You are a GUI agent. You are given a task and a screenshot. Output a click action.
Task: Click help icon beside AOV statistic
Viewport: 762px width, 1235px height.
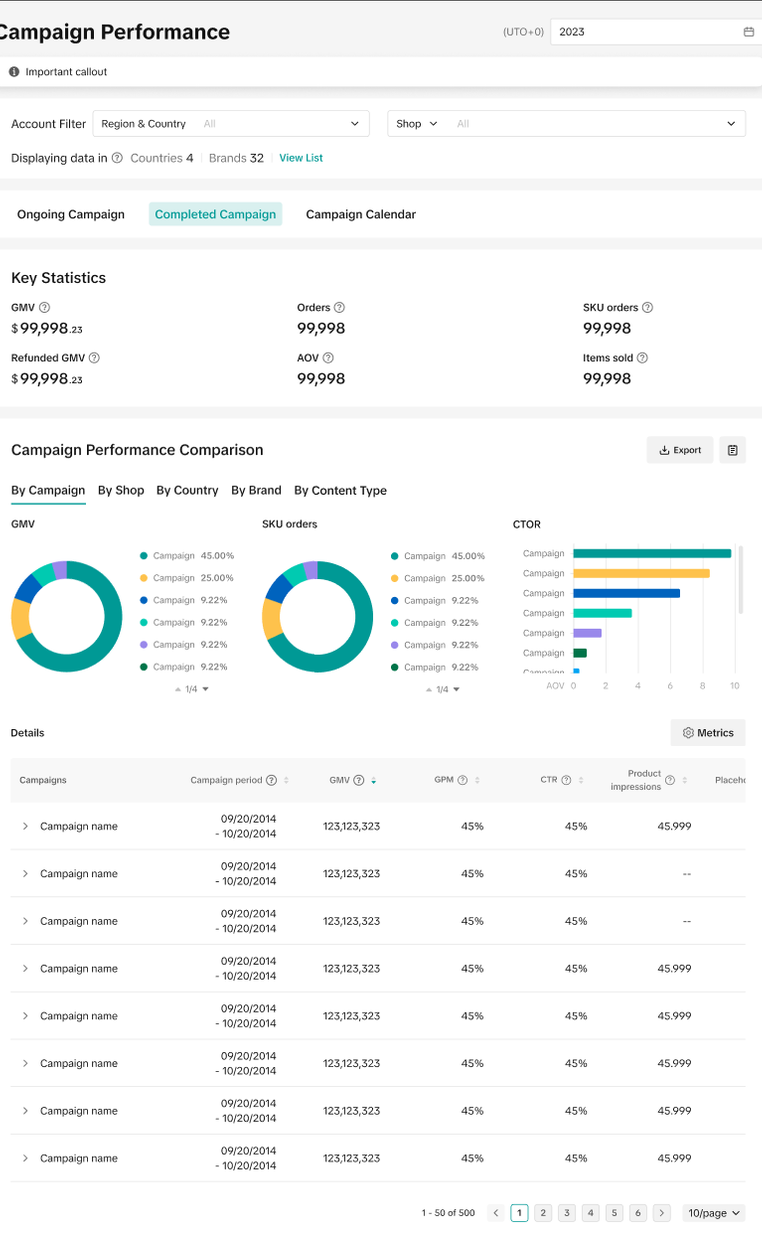click(328, 358)
